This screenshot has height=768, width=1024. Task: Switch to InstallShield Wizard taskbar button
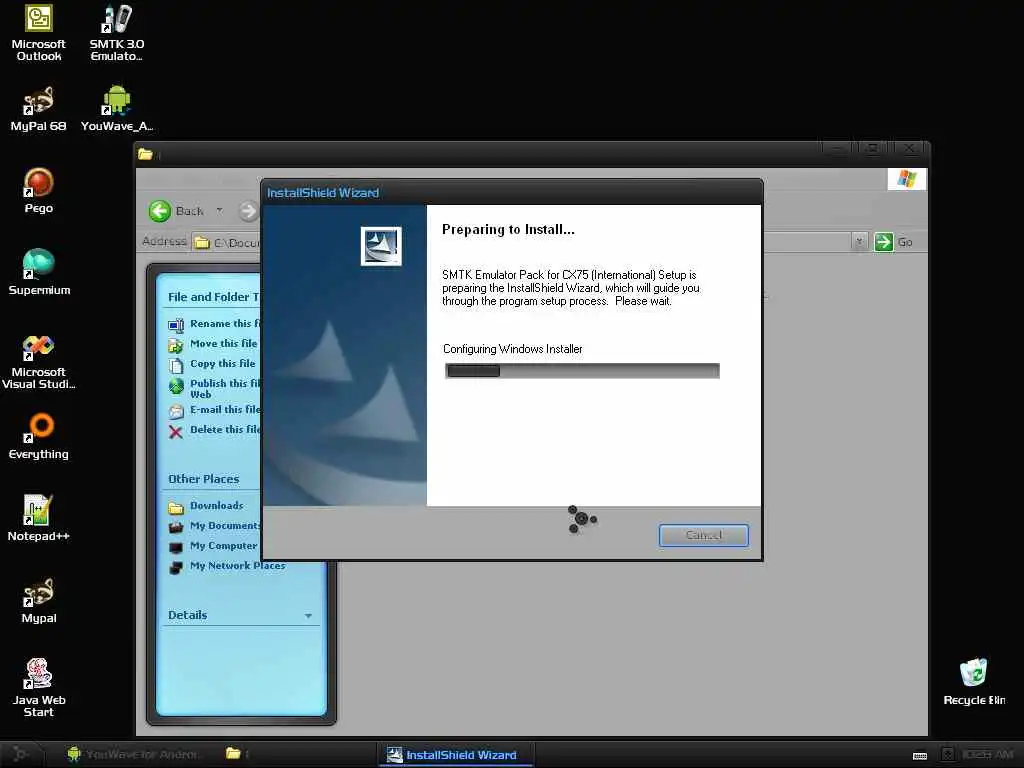point(456,755)
